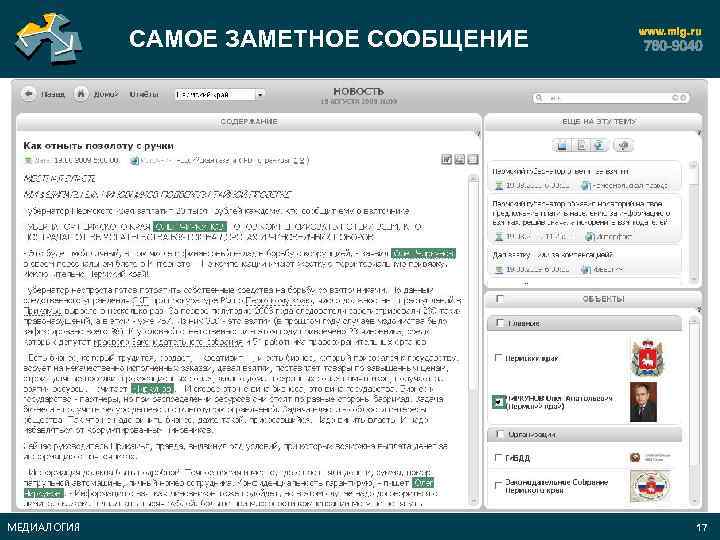
Task: Open the Отчёты menu item
Action: click(x=144, y=94)
